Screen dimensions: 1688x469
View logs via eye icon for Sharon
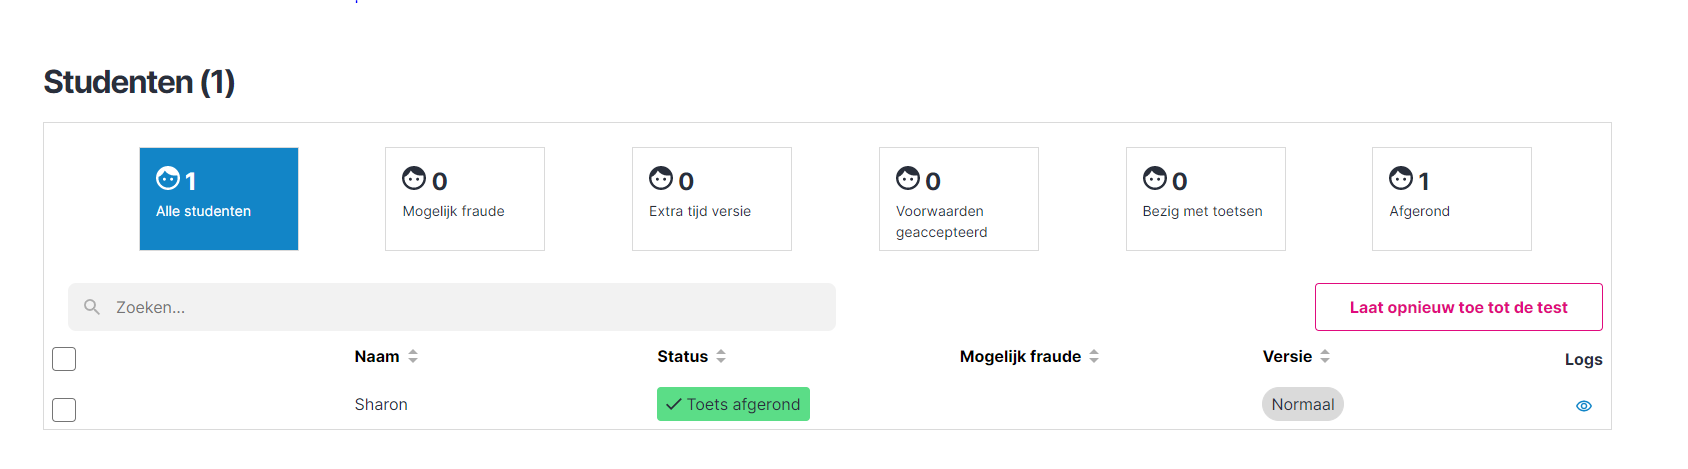[x=1584, y=406]
